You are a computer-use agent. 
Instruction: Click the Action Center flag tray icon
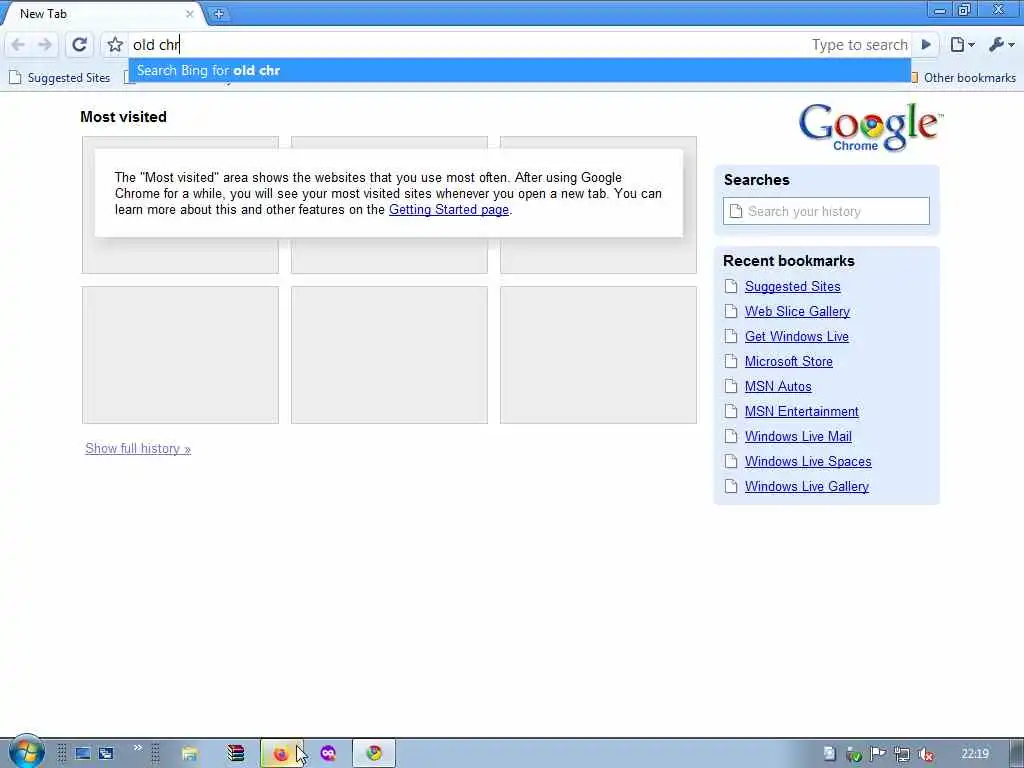point(878,754)
